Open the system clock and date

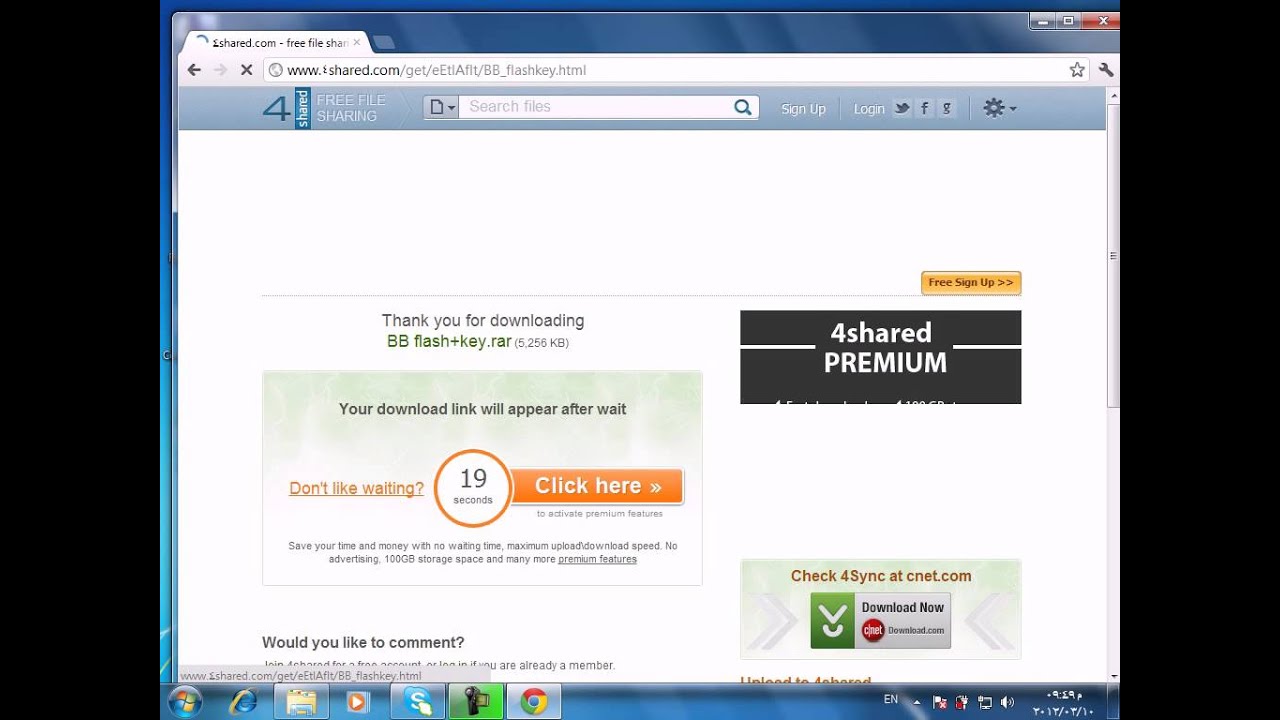tap(1064, 702)
